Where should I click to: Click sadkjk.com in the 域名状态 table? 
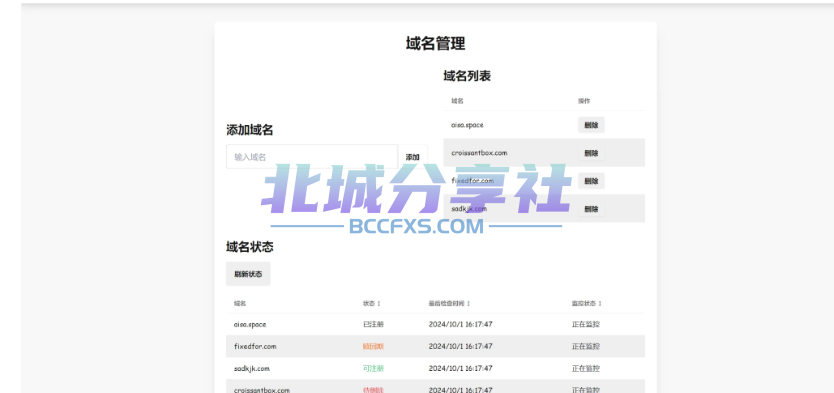[252, 369]
